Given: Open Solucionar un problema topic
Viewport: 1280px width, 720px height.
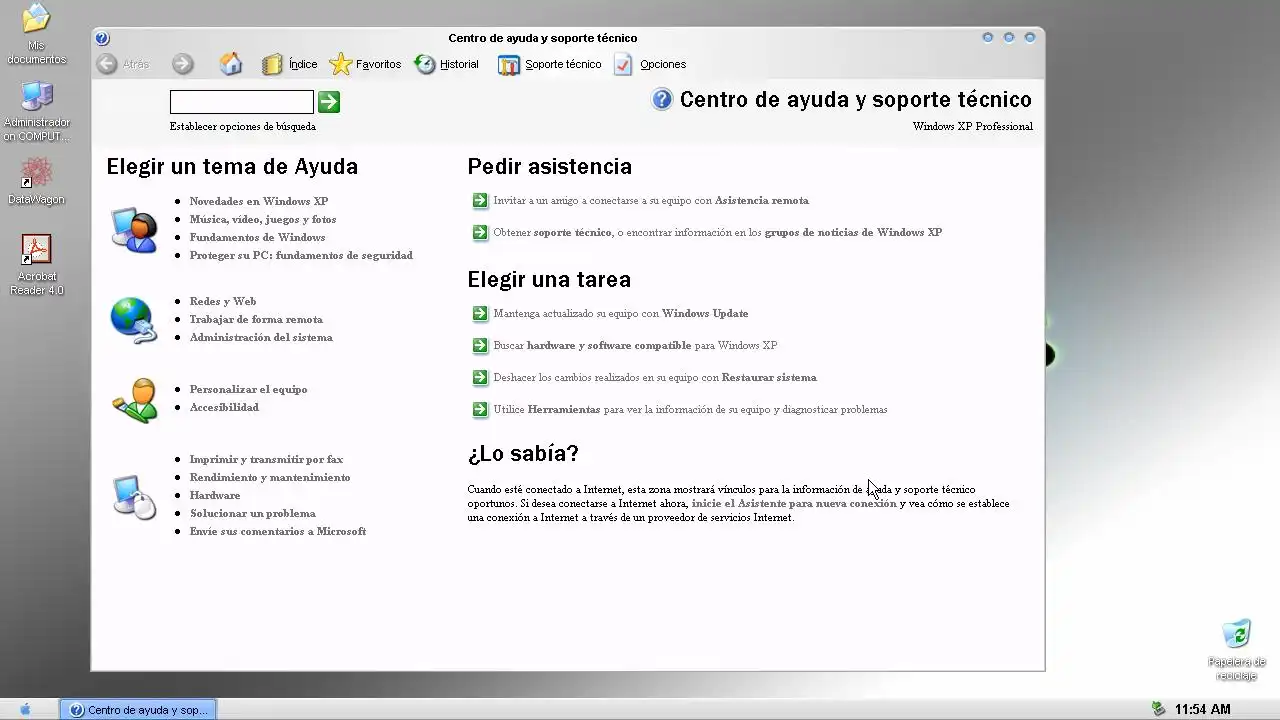Looking at the screenshot, I should click(253, 513).
